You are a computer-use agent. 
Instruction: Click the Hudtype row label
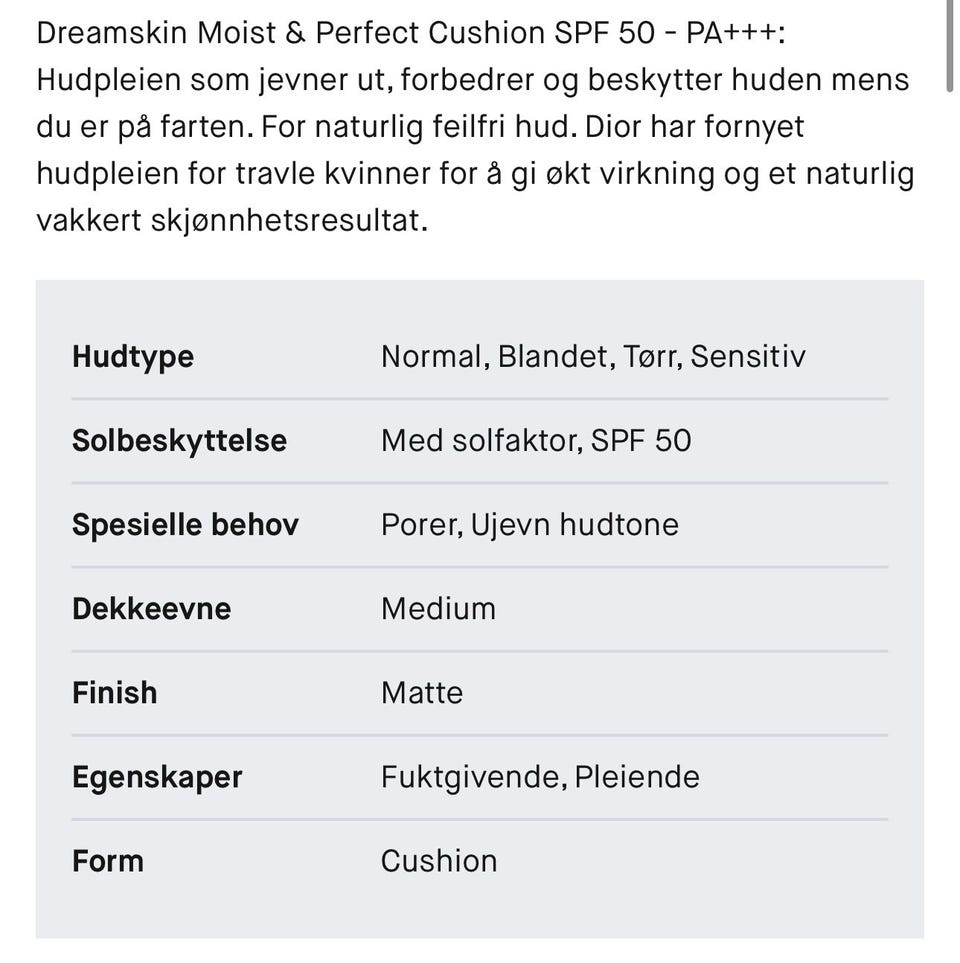(x=133, y=357)
